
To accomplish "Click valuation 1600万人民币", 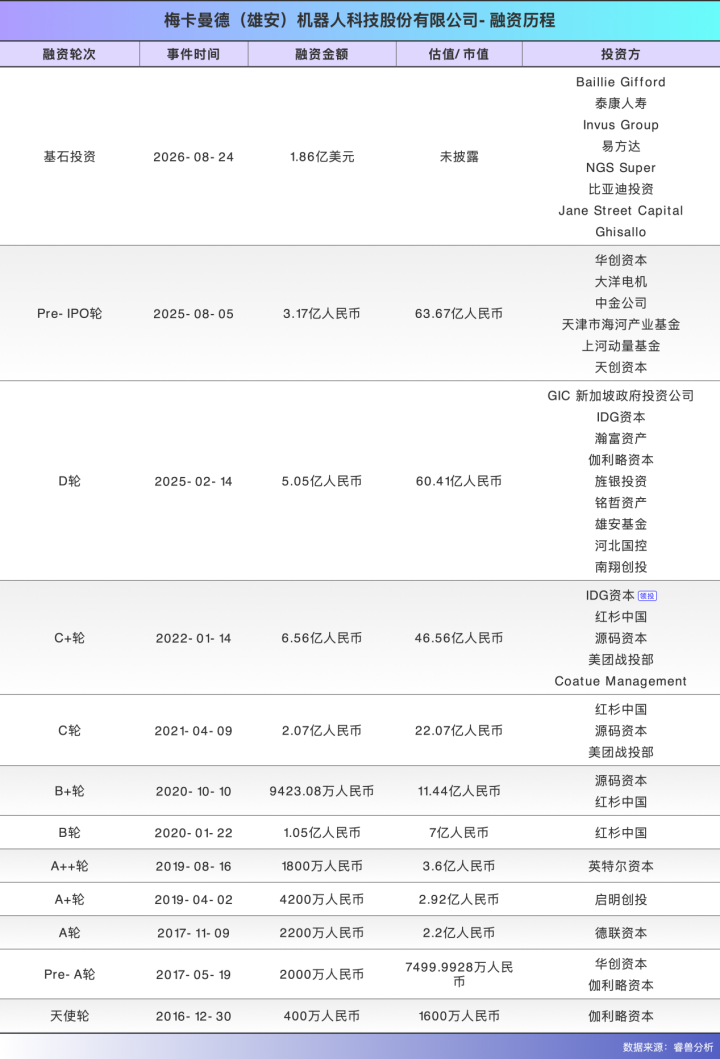I will pyautogui.click(x=459, y=1016).
